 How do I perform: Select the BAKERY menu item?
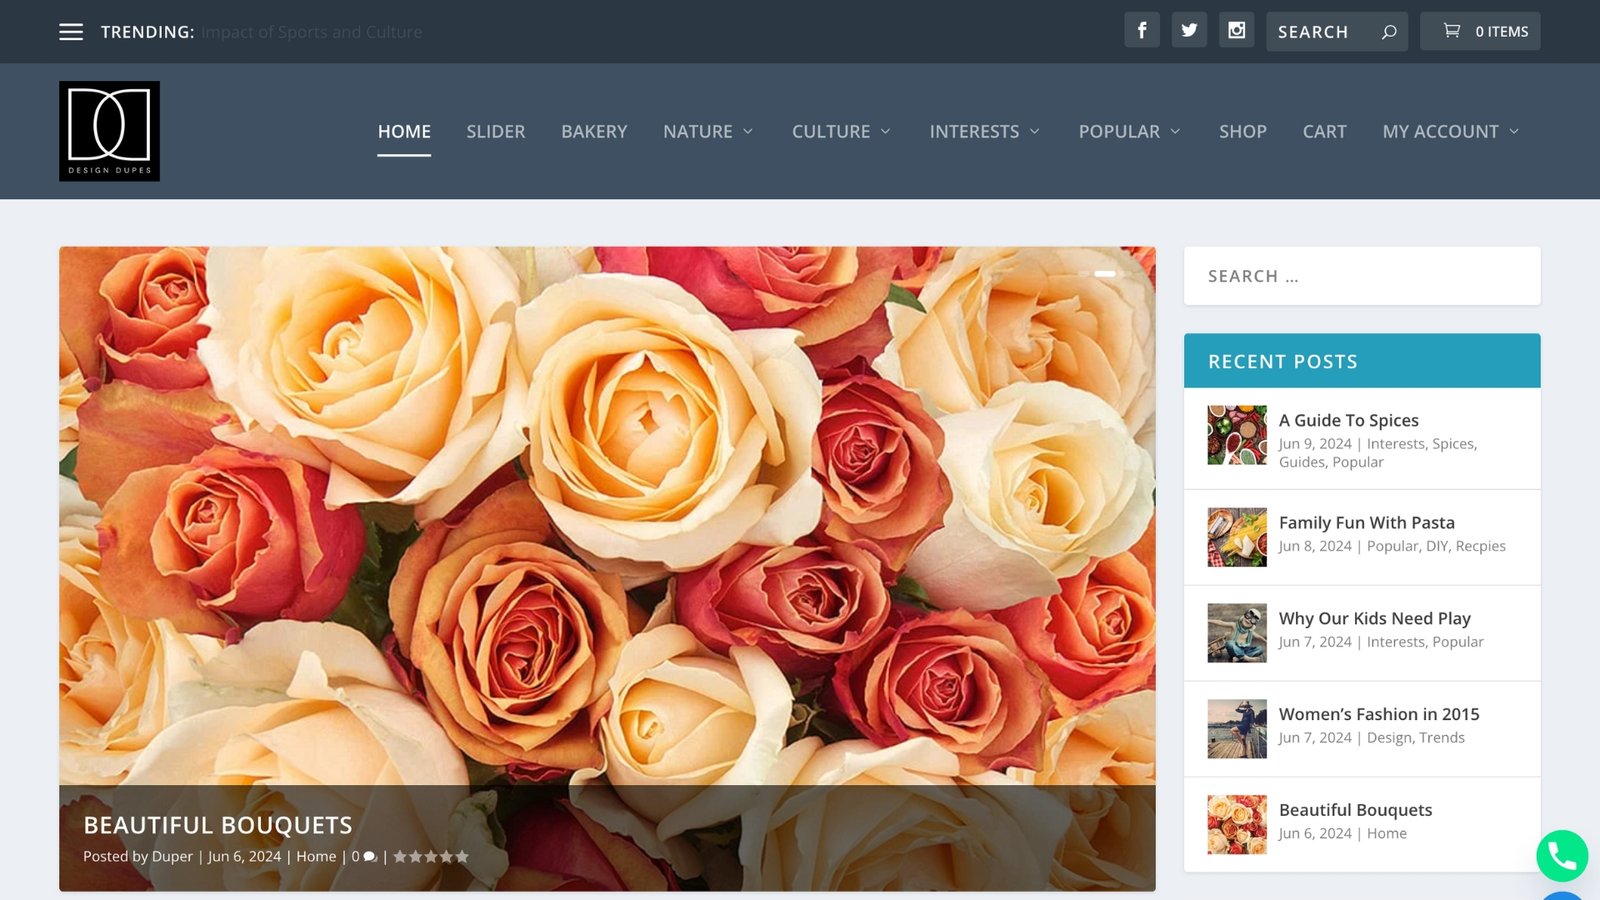(594, 131)
